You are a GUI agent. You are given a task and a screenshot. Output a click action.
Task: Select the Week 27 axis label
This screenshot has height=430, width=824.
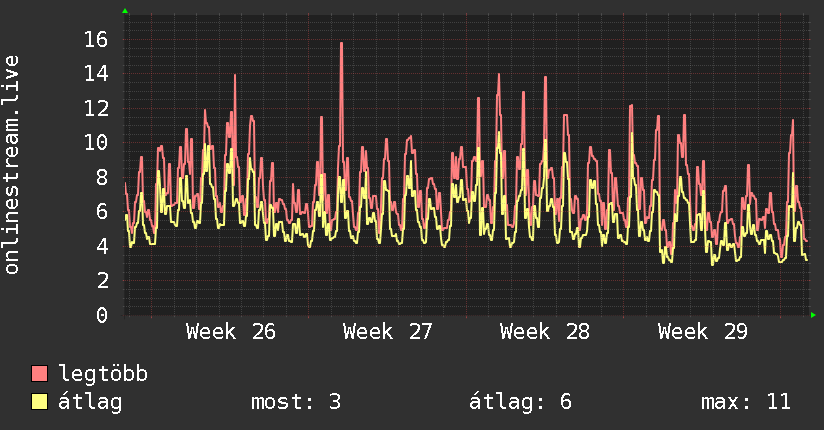pyautogui.click(x=388, y=332)
